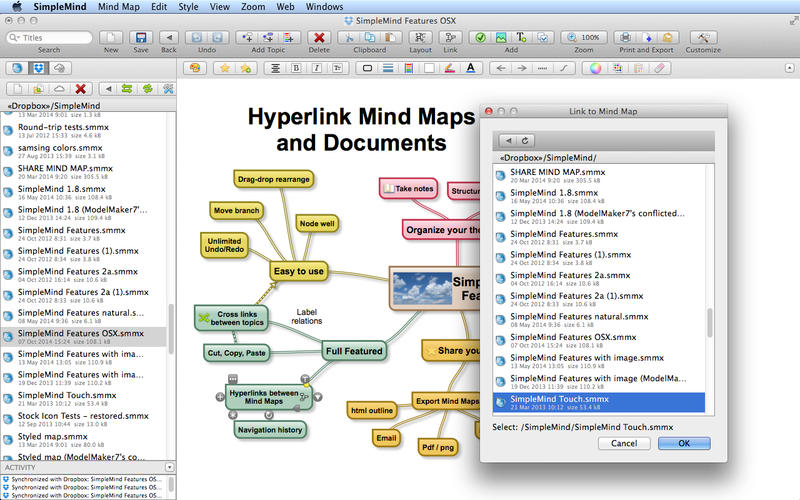800x500 pixels.
Task: Select the Dropbox storage tab in sidebar
Action: [x=38, y=68]
